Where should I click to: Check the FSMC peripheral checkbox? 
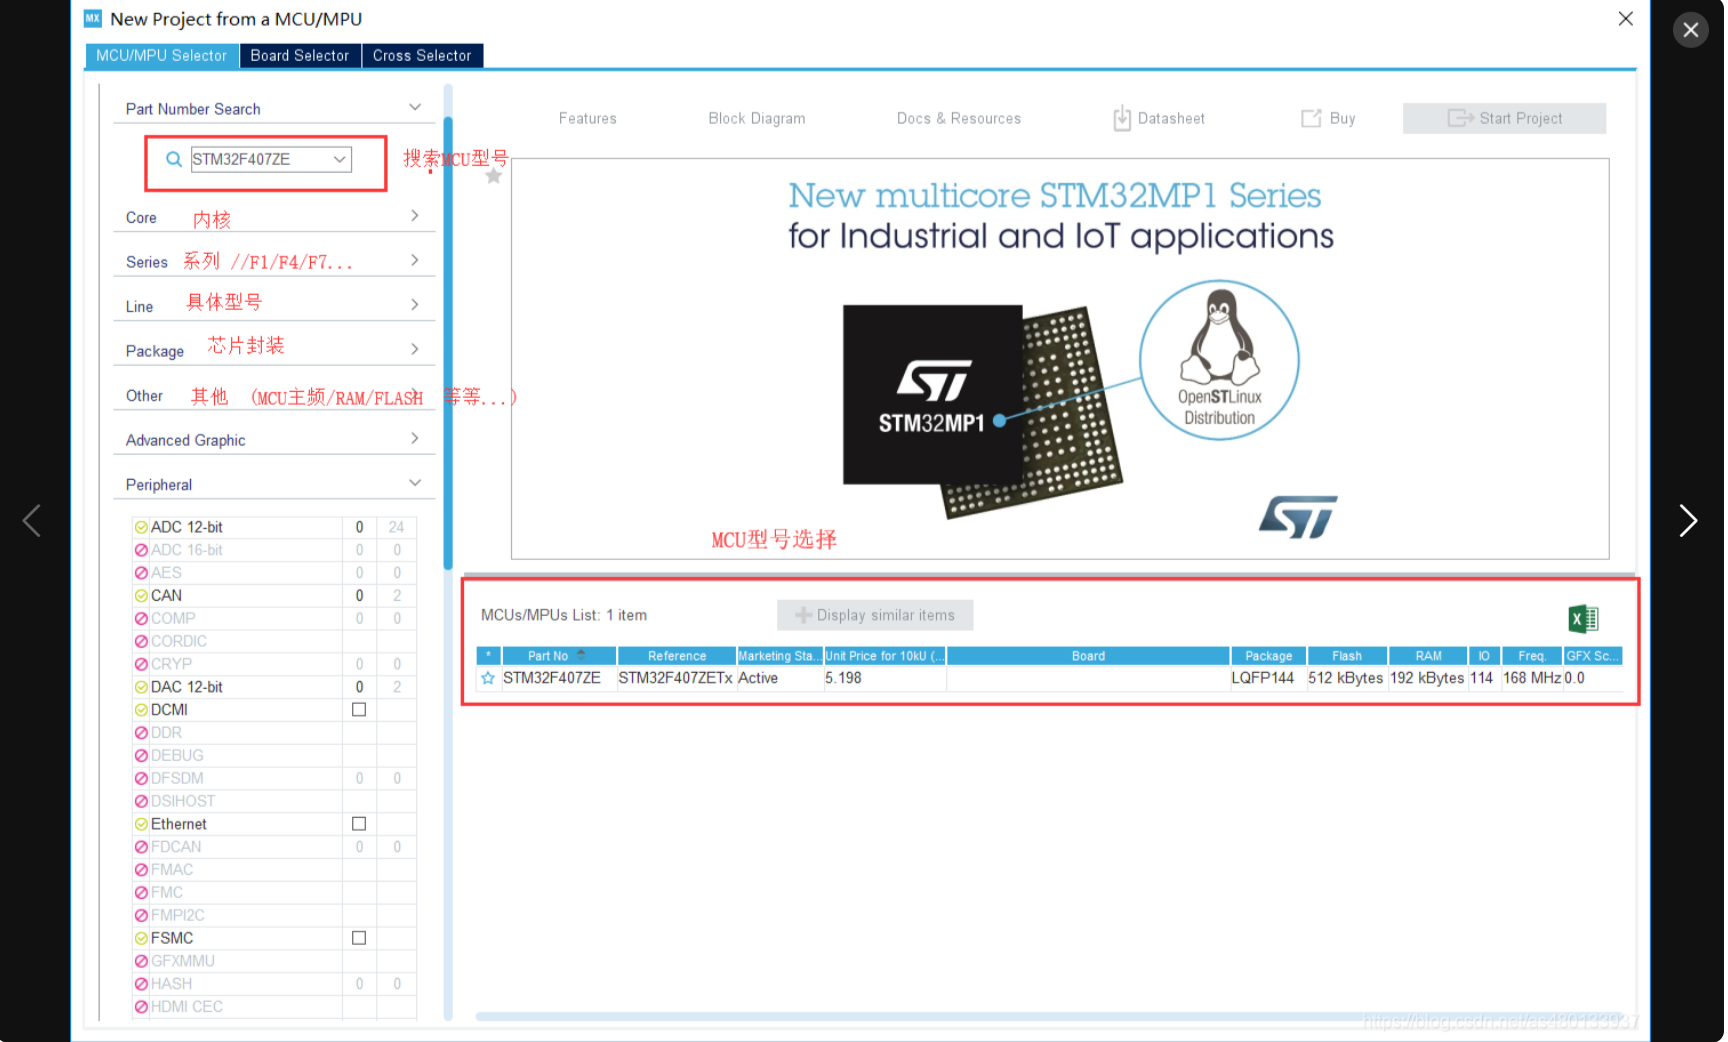[x=359, y=938]
